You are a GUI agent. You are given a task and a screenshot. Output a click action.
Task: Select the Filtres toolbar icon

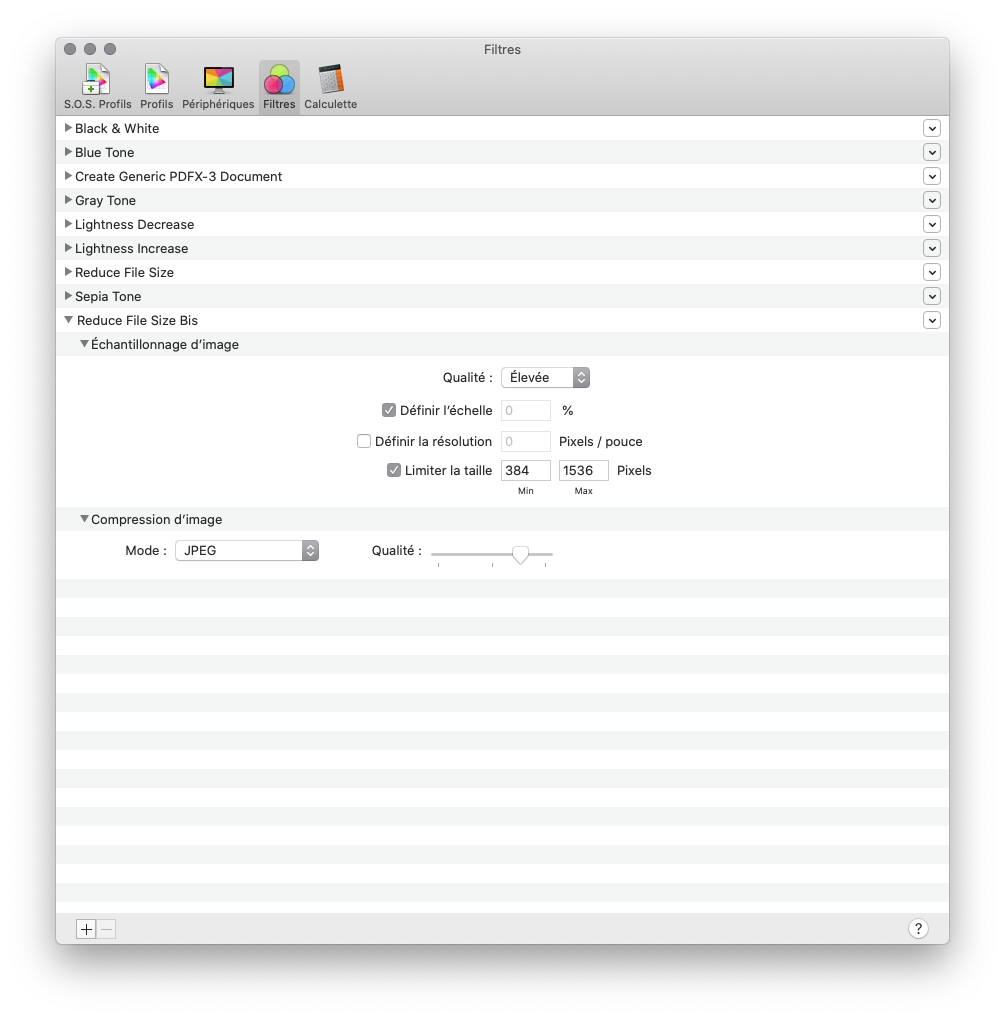coord(279,88)
